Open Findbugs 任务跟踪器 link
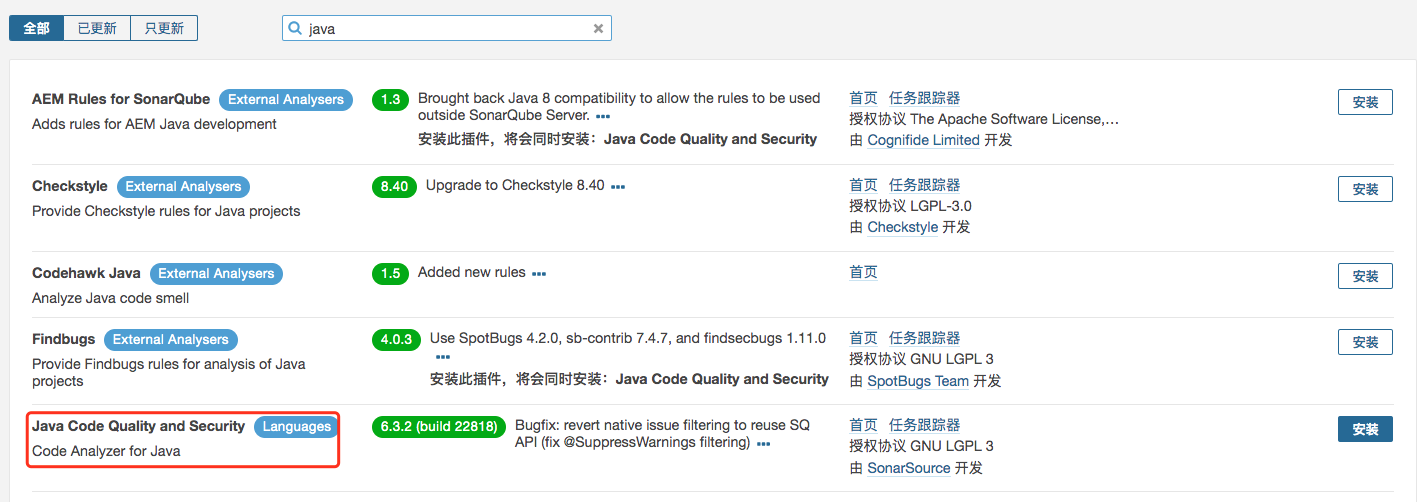This screenshot has height=502, width=1417. (x=924, y=338)
